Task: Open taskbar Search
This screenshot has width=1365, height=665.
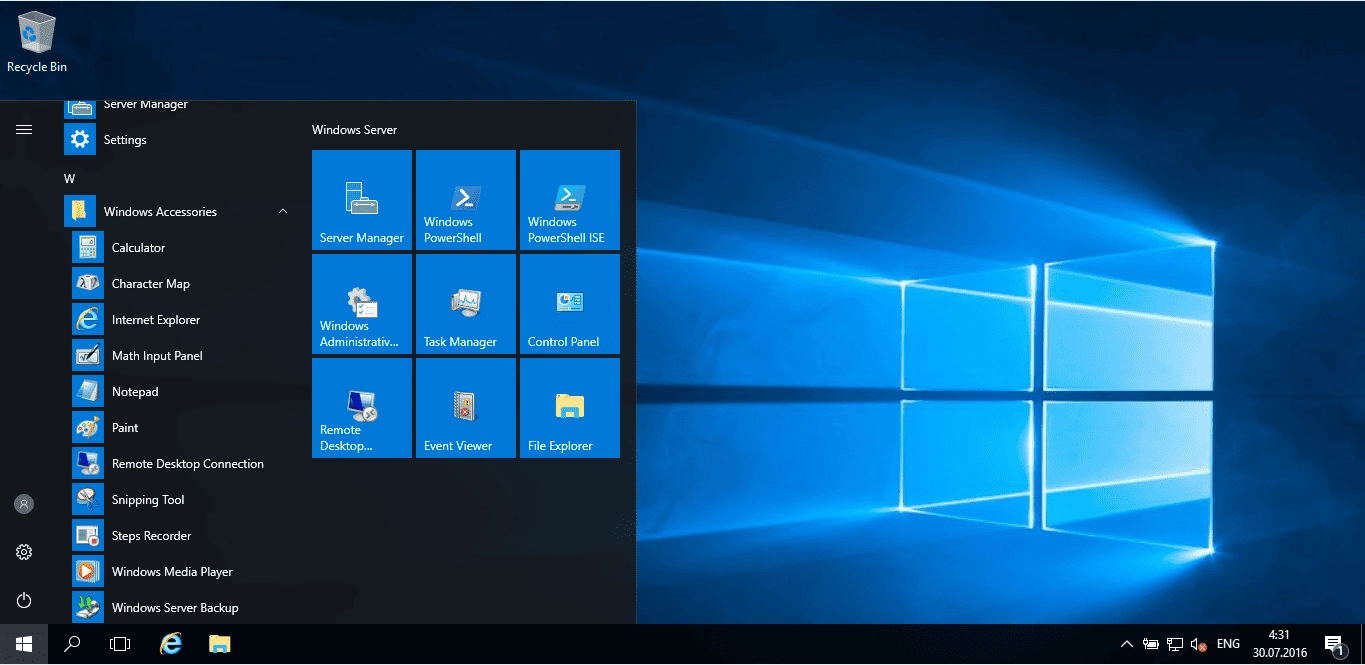Action: [x=72, y=644]
